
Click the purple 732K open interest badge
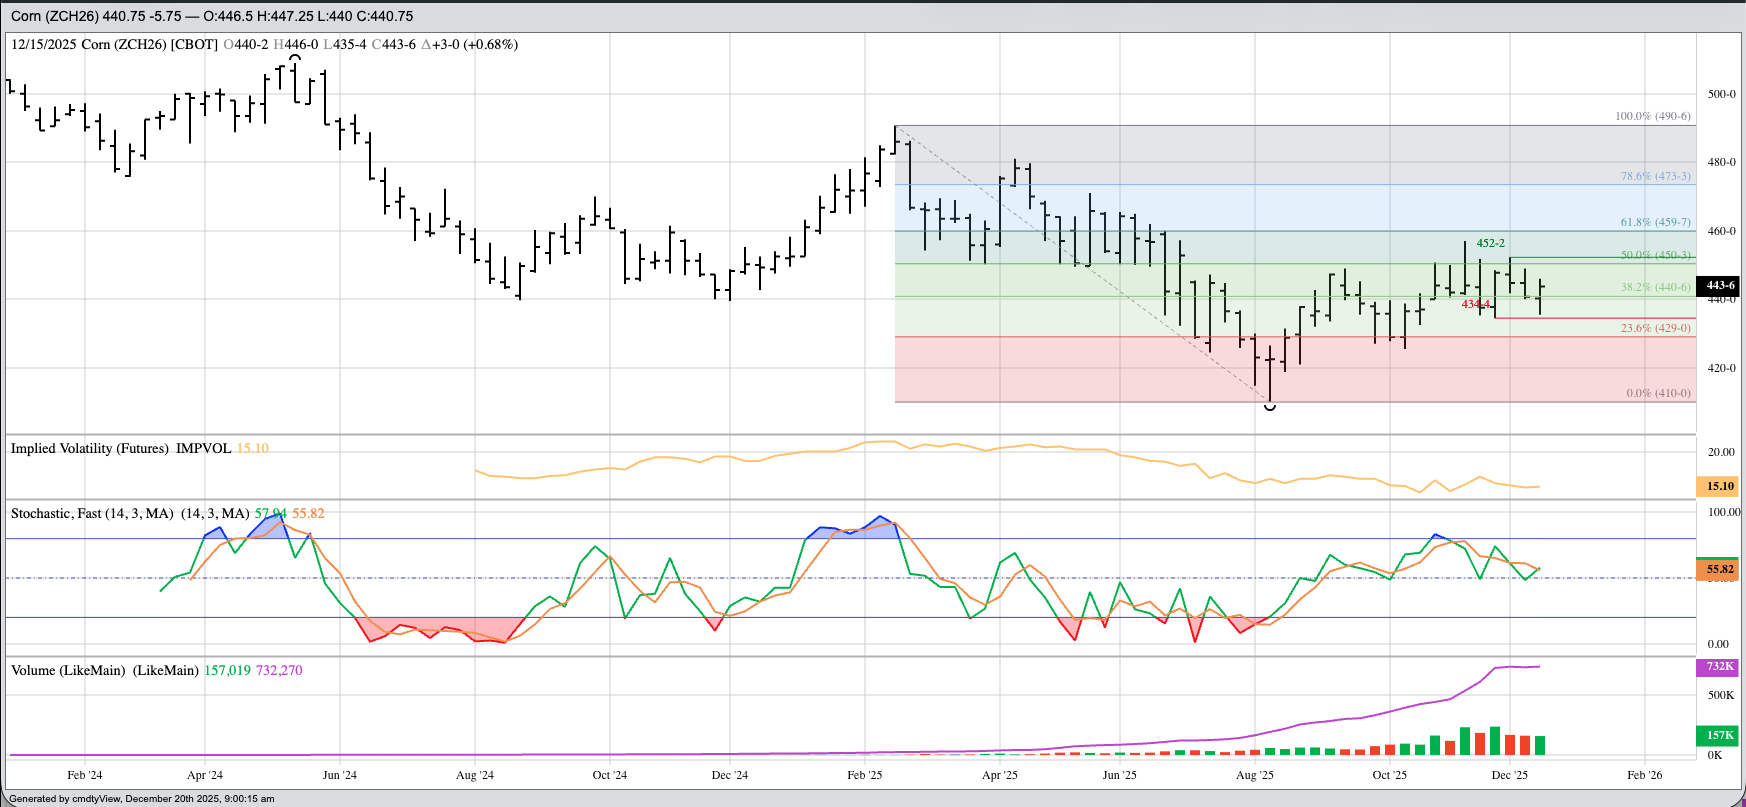(x=1720, y=666)
